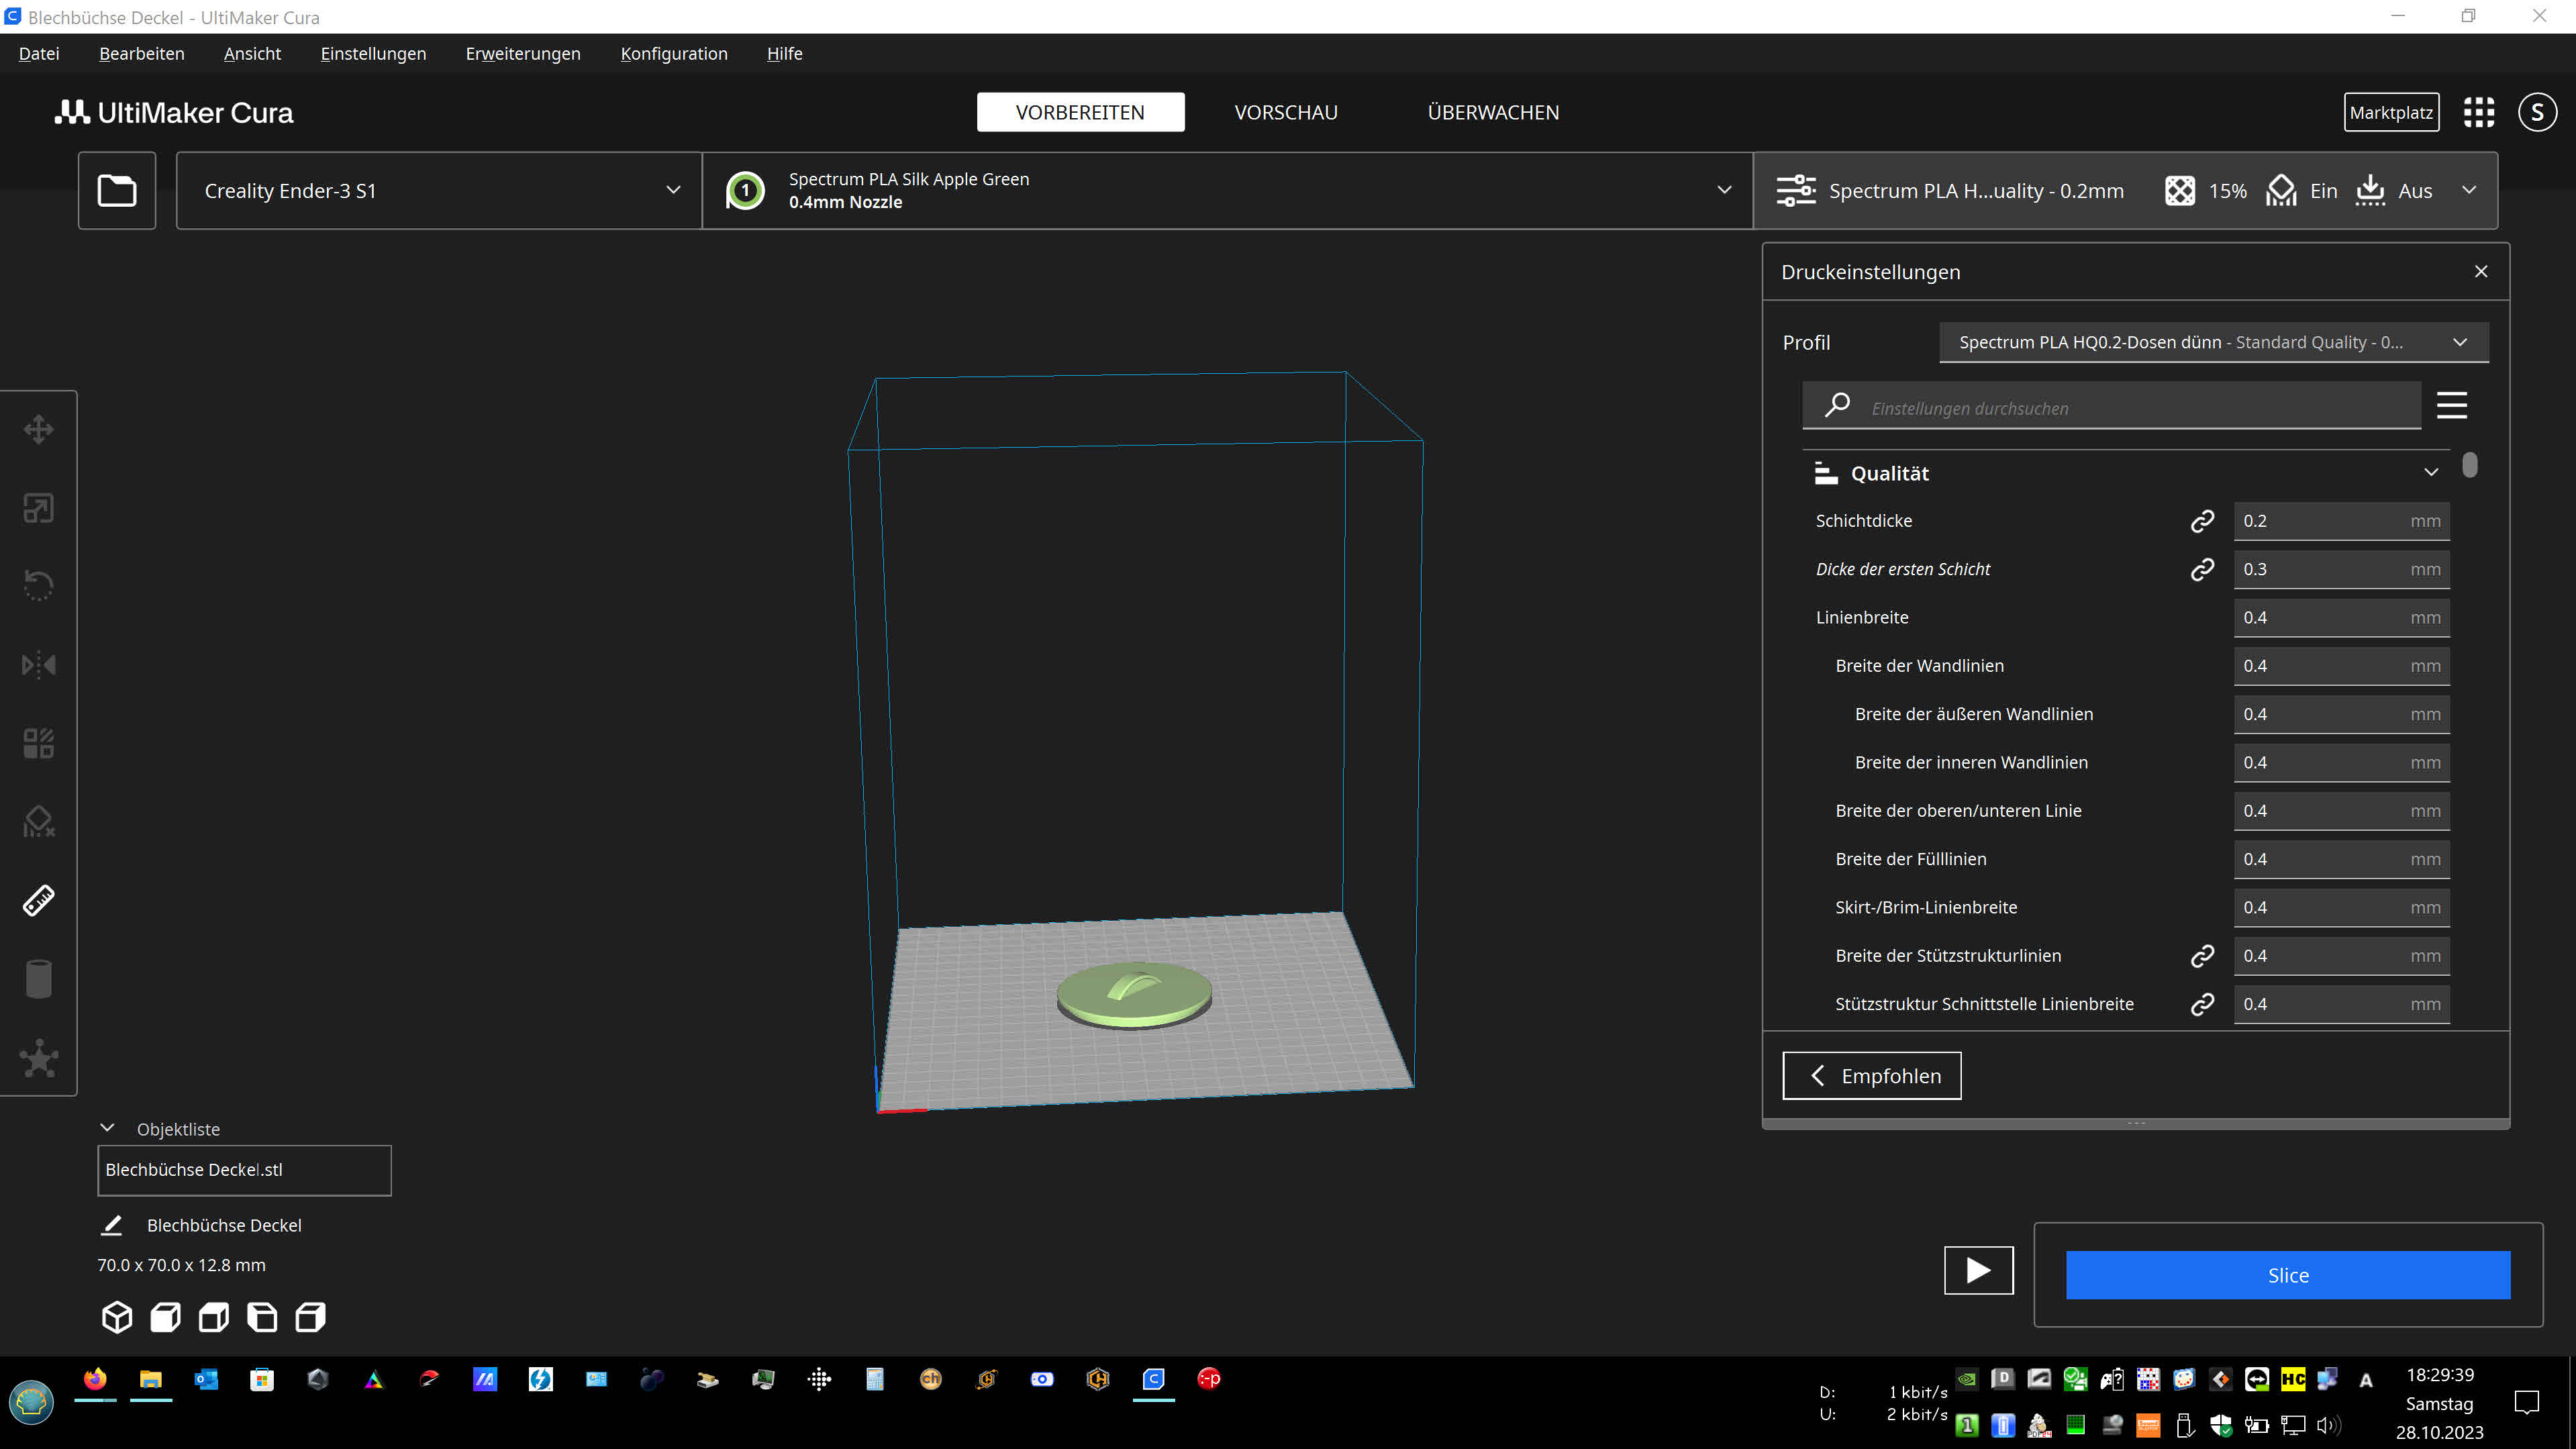Open settings visibility hamburger menu
Image resolution: width=2576 pixels, height=1449 pixels.
2452,405
